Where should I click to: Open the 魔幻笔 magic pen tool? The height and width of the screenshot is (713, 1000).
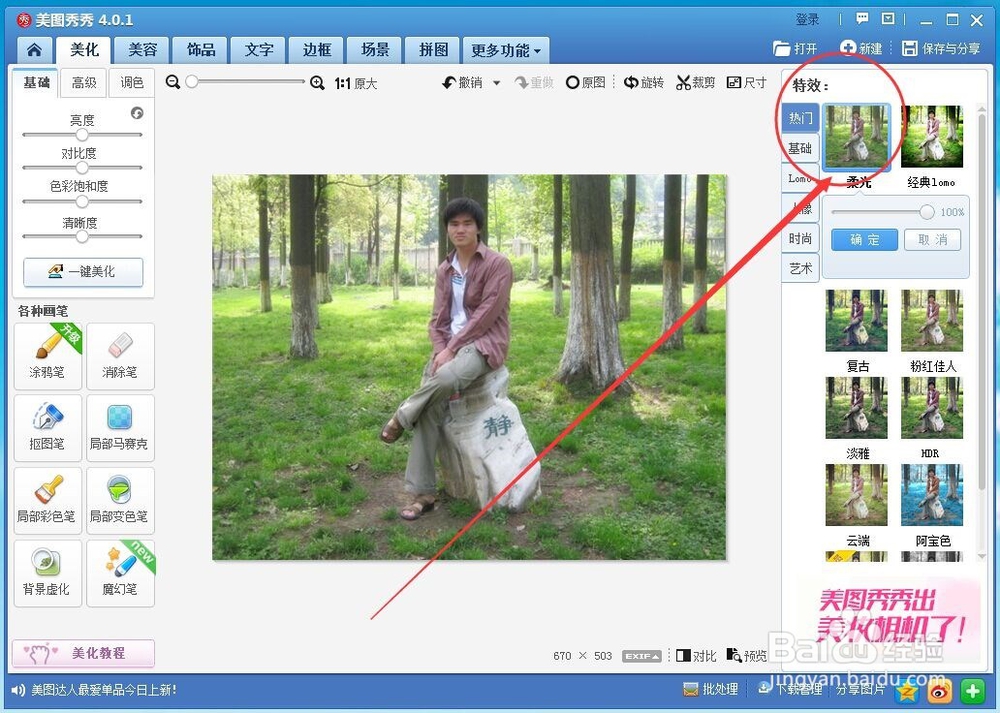point(120,573)
